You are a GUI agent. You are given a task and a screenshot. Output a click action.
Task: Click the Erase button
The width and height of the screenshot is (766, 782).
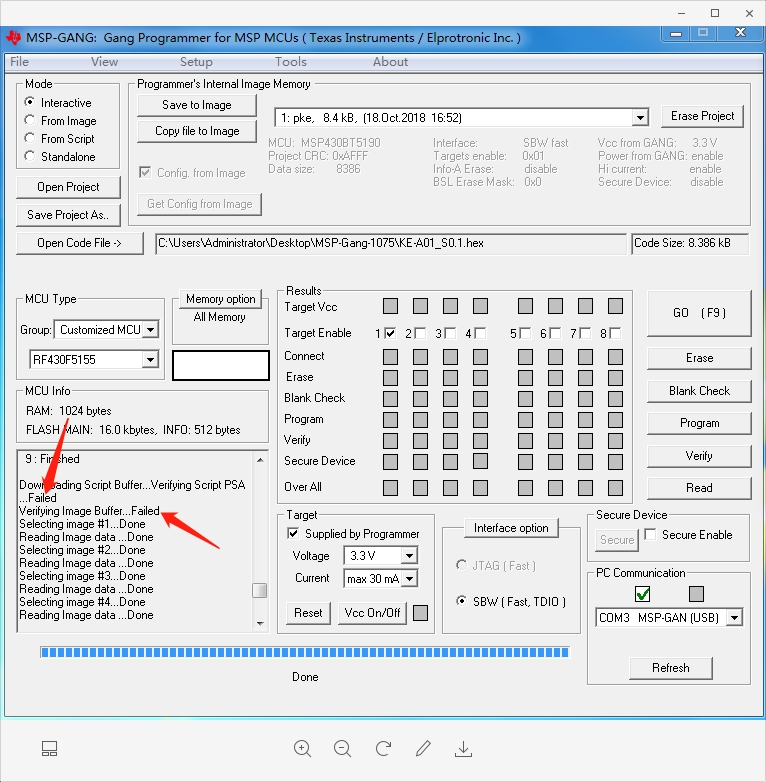[x=699, y=358]
